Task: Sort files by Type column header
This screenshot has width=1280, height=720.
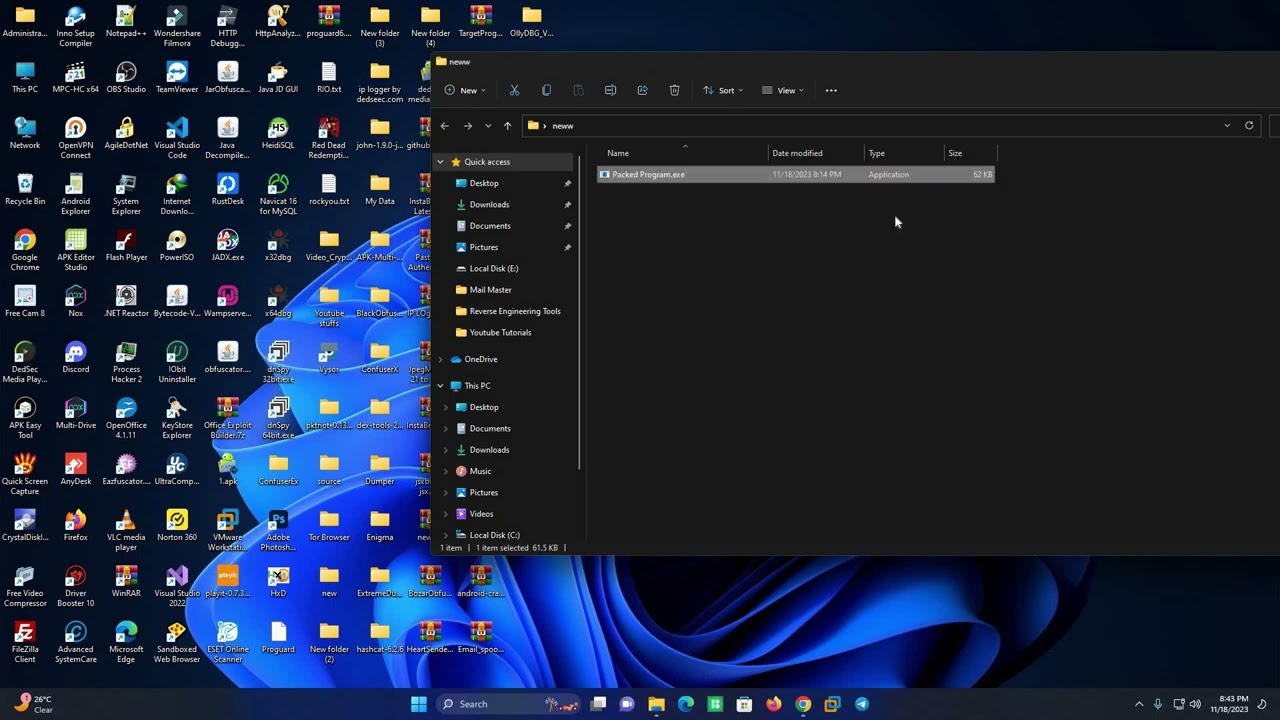Action: coord(876,153)
